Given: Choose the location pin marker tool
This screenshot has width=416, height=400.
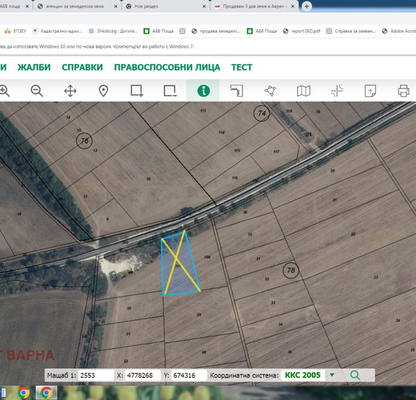Looking at the screenshot, I should (103, 91).
